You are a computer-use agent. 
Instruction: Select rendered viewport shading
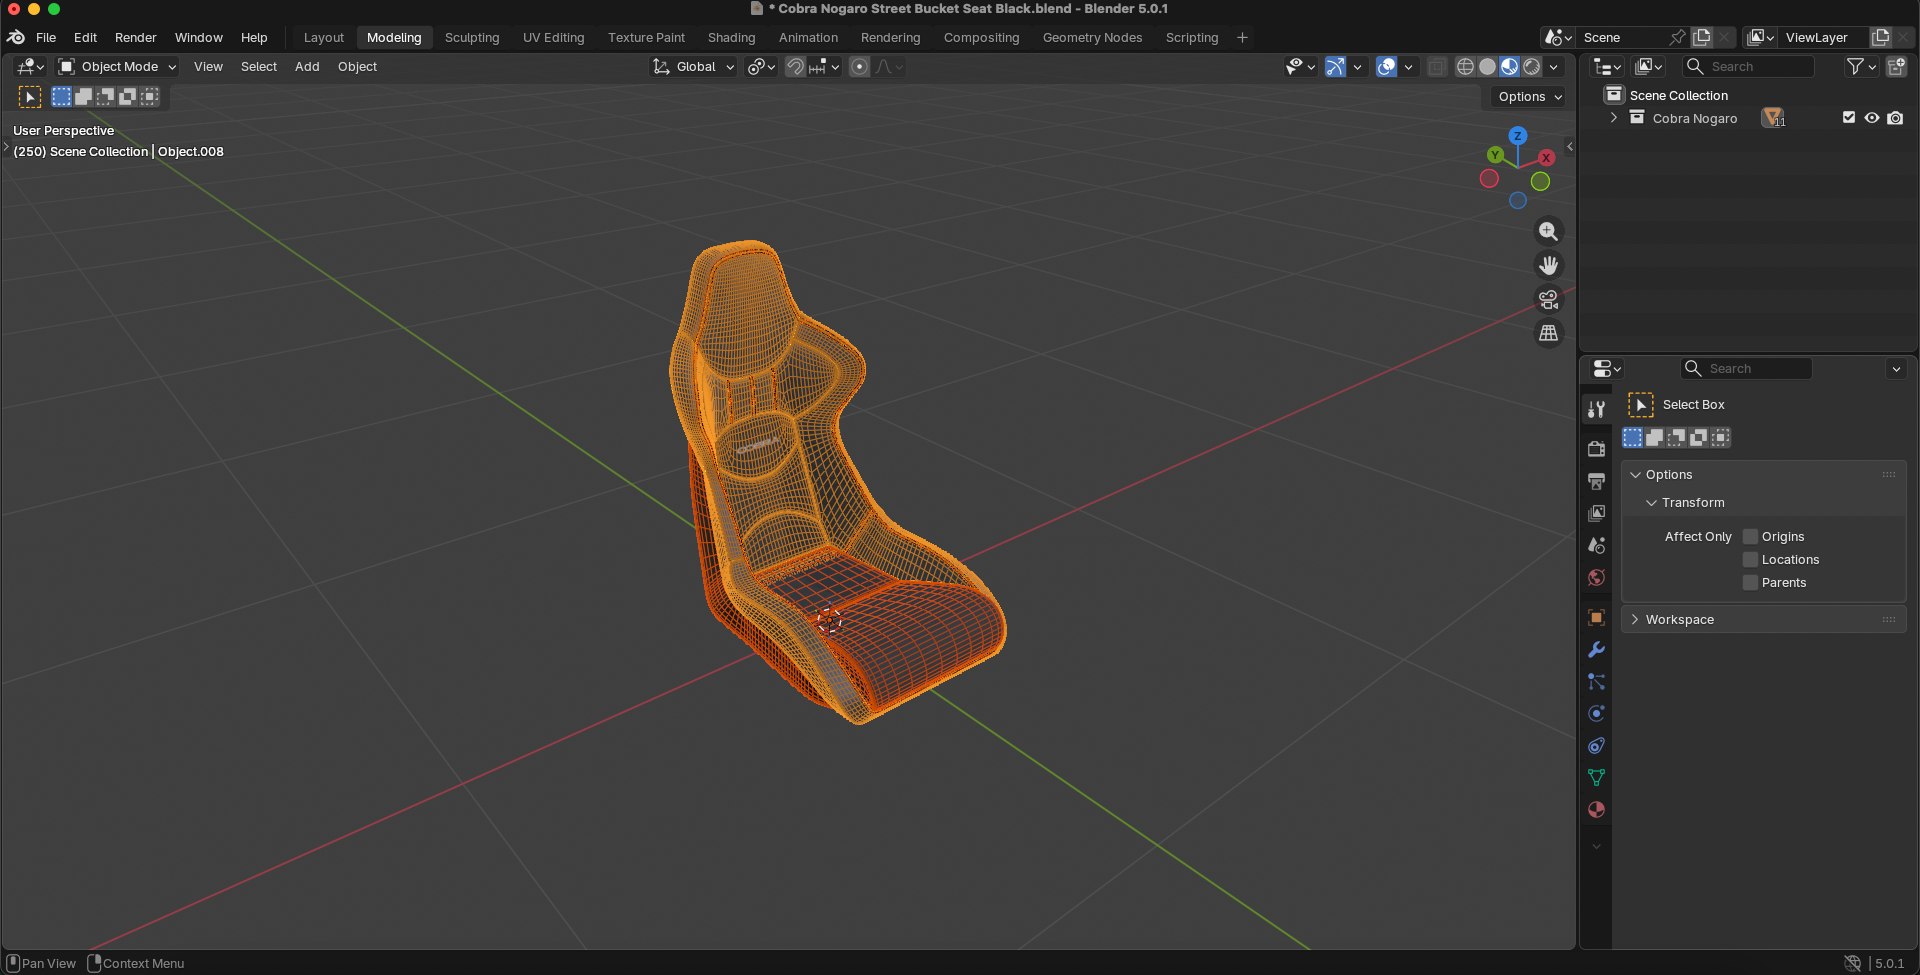click(x=1531, y=67)
